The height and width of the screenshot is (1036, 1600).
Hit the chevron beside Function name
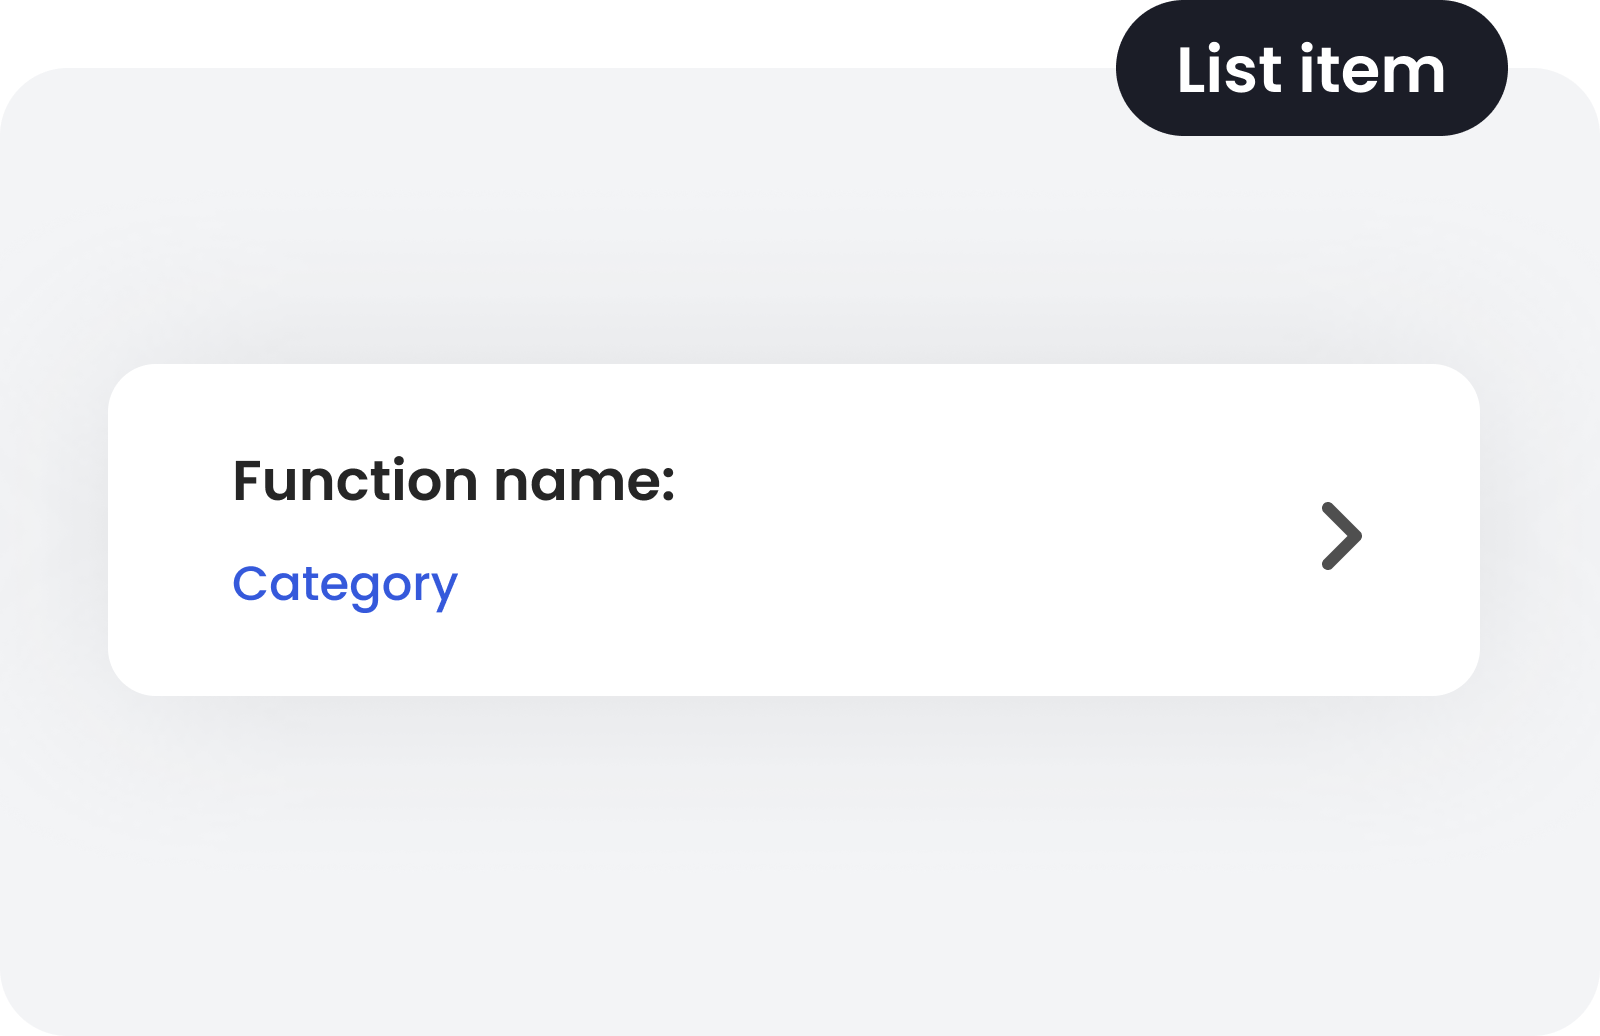[1341, 536]
